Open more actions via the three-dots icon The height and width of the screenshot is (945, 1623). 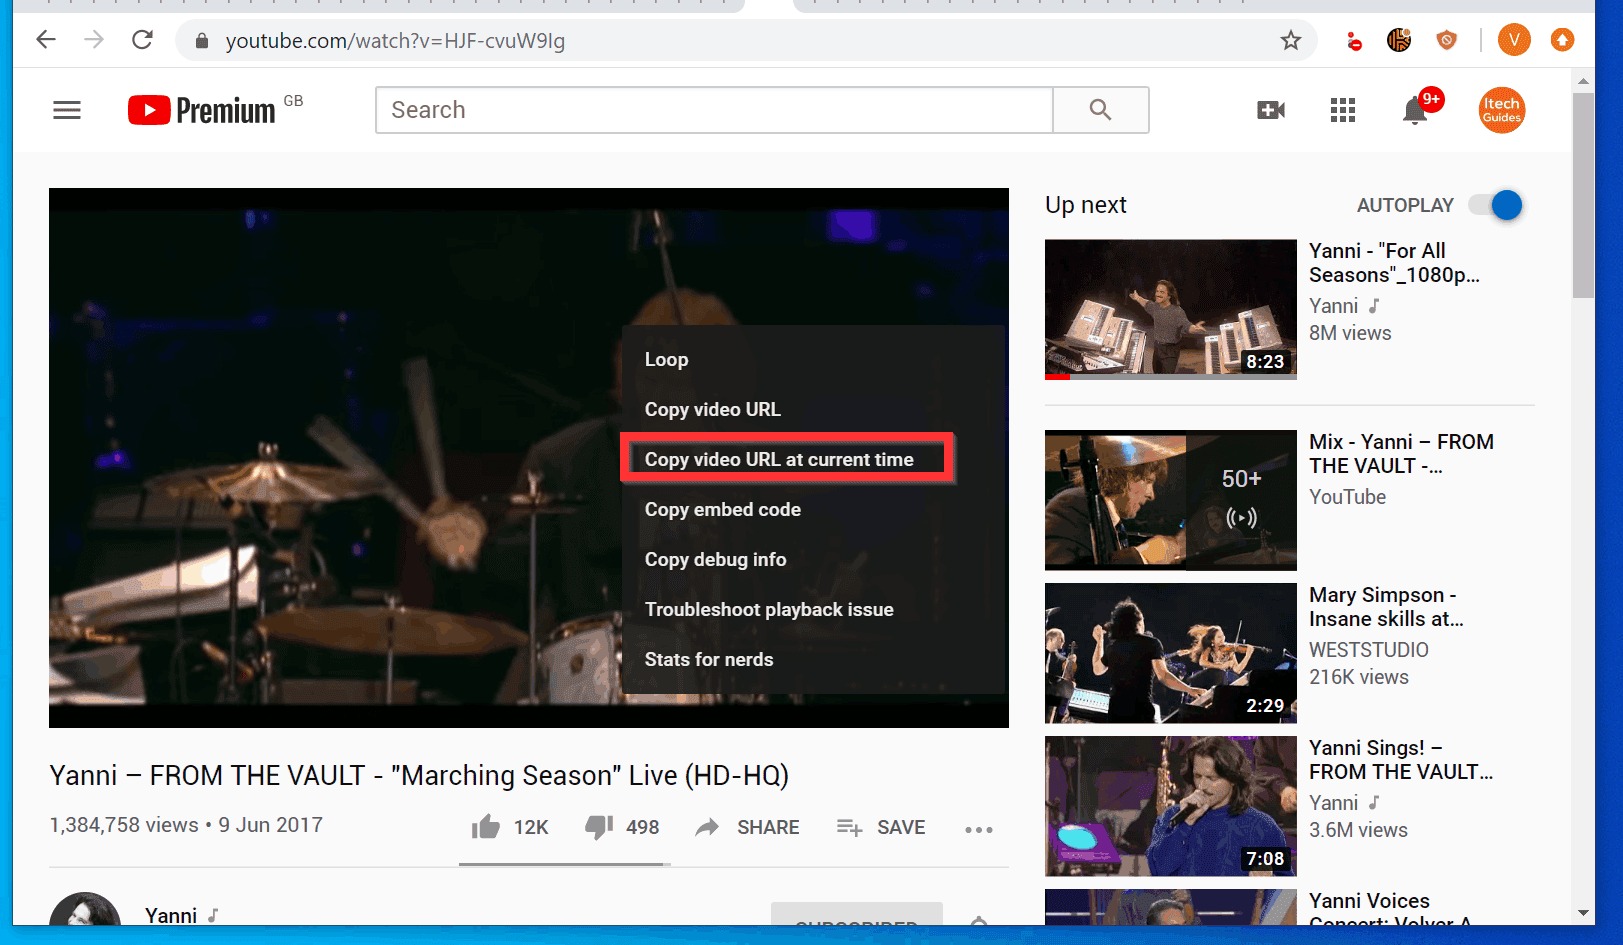coord(978,829)
